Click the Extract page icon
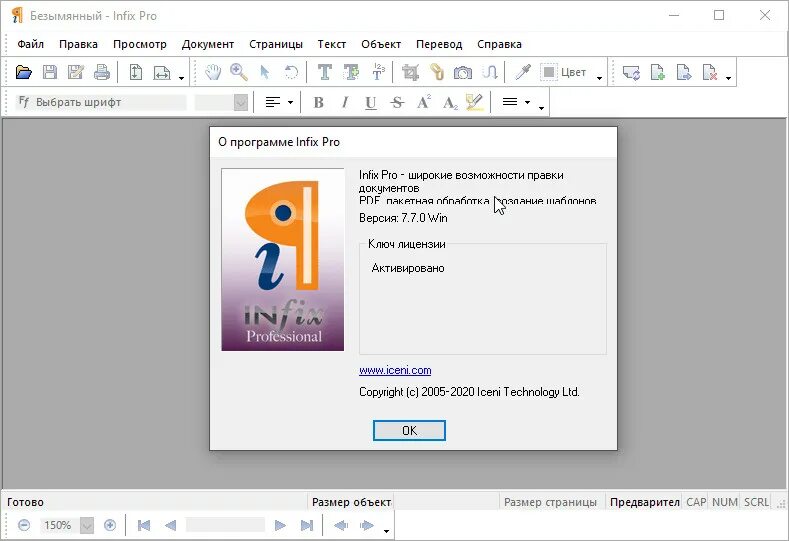The image size is (789, 541). (684, 72)
